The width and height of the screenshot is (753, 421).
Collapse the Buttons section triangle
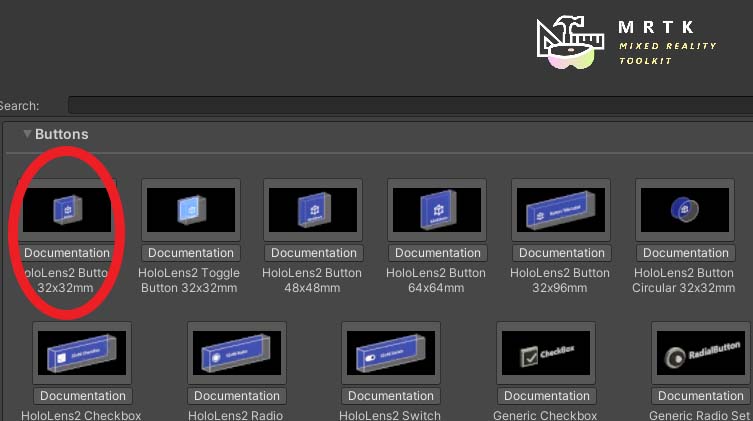coord(27,134)
